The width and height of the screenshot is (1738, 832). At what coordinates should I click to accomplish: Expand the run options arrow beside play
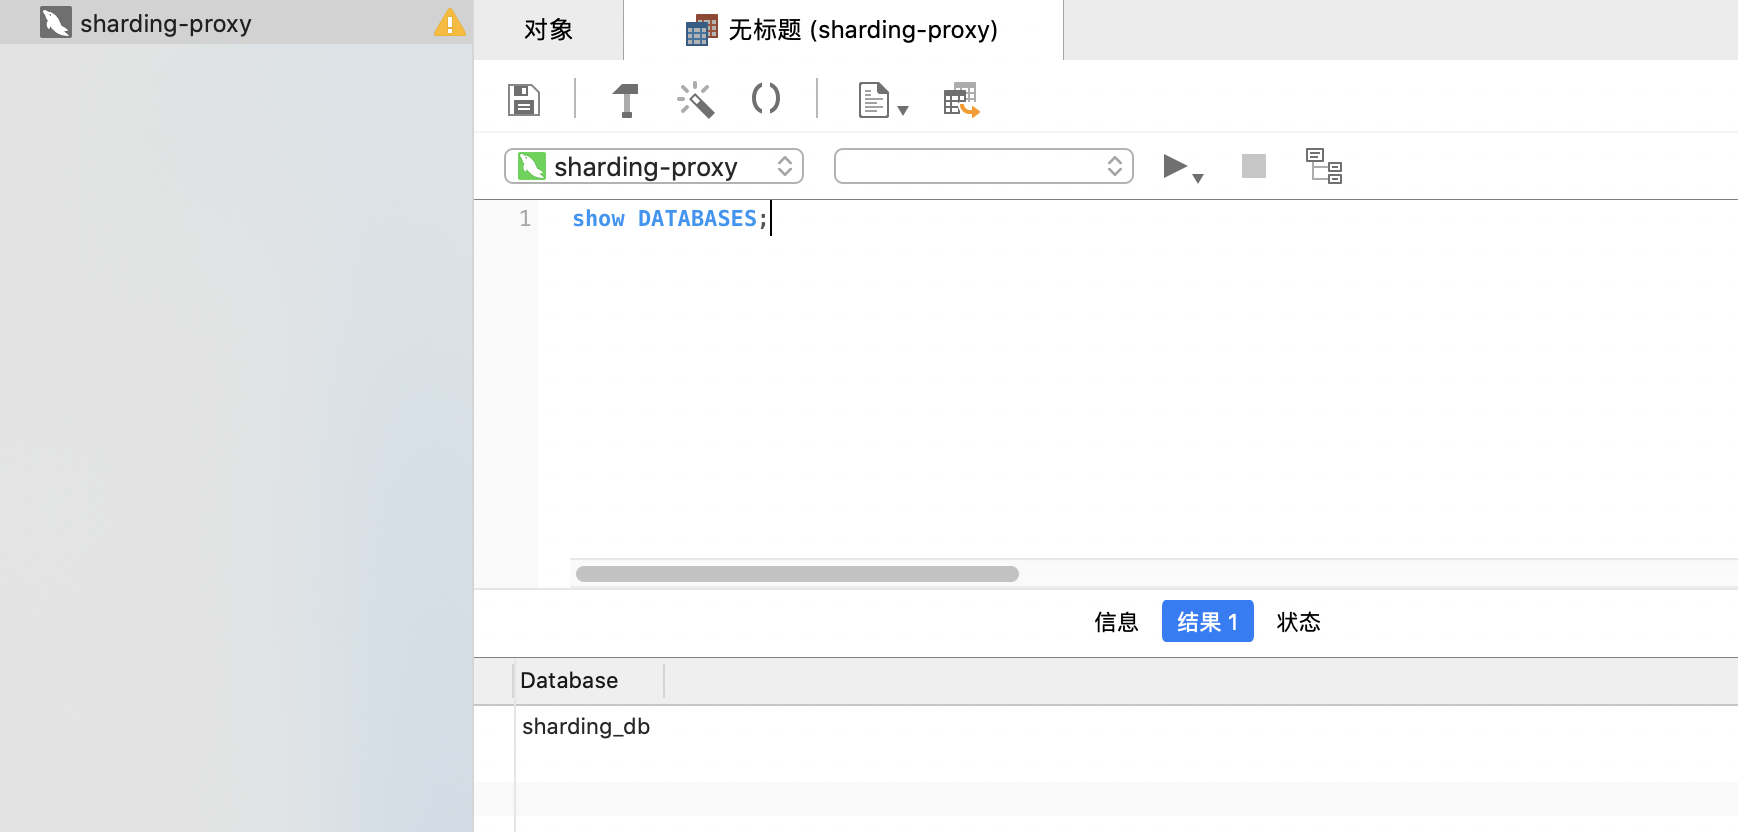[1198, 178]
